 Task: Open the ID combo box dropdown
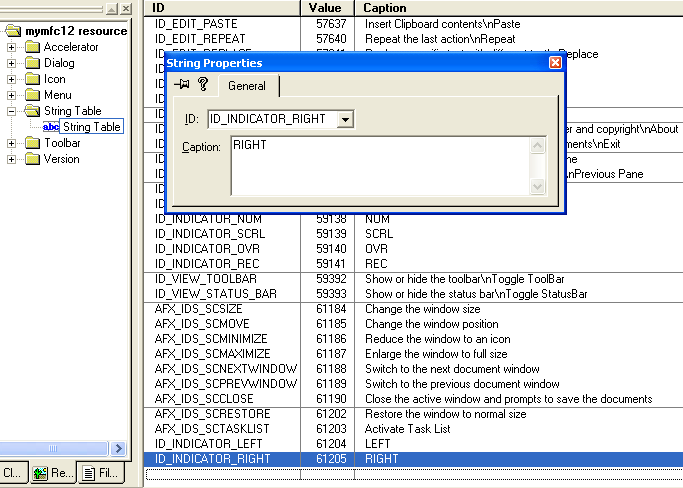[345, 119]
